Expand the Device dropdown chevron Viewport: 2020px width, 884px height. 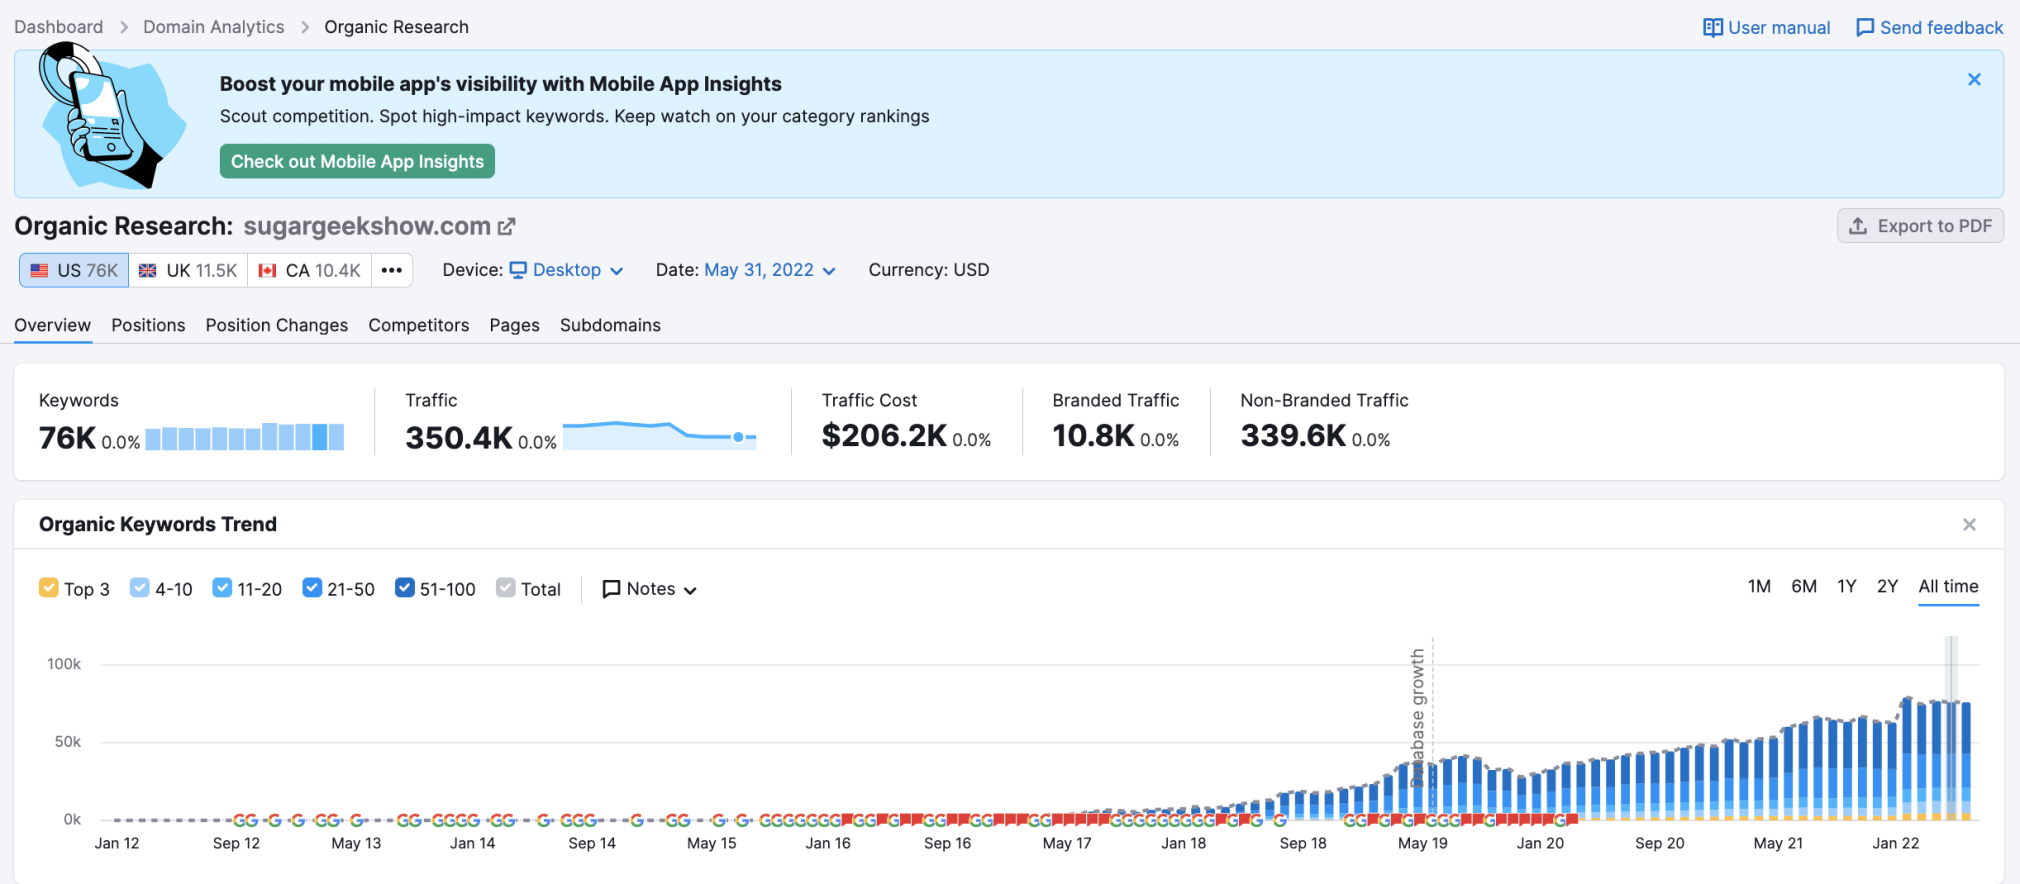617,271
